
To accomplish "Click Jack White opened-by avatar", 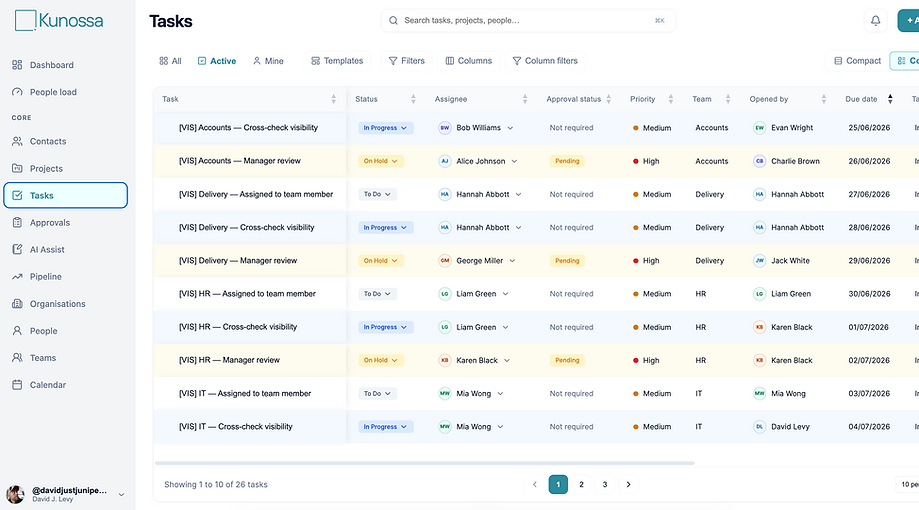I will 760,261.
